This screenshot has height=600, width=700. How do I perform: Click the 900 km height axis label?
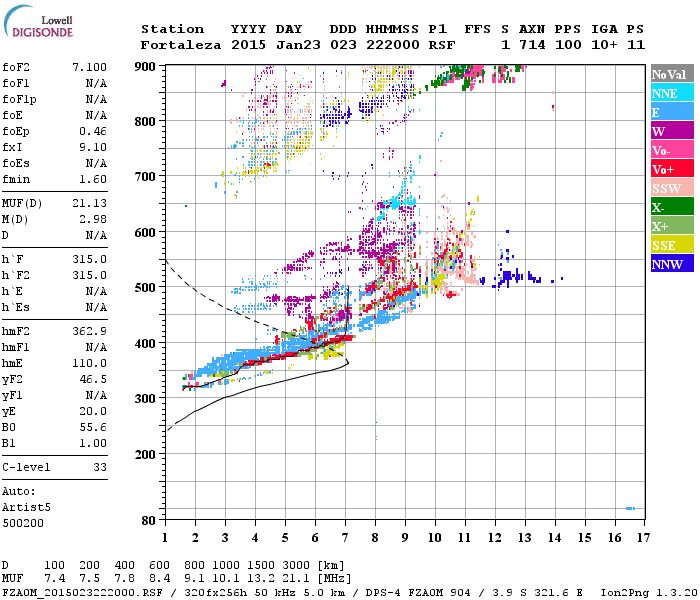[x=145, y=67]
